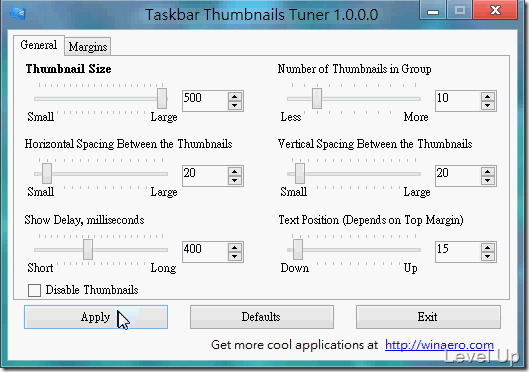Increase Text Position with up arrow

[488, 247]
